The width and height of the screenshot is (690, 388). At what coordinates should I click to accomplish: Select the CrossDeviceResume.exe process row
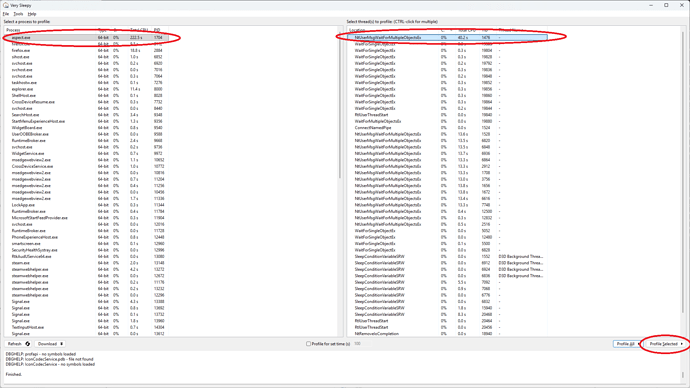click(87, 102)
